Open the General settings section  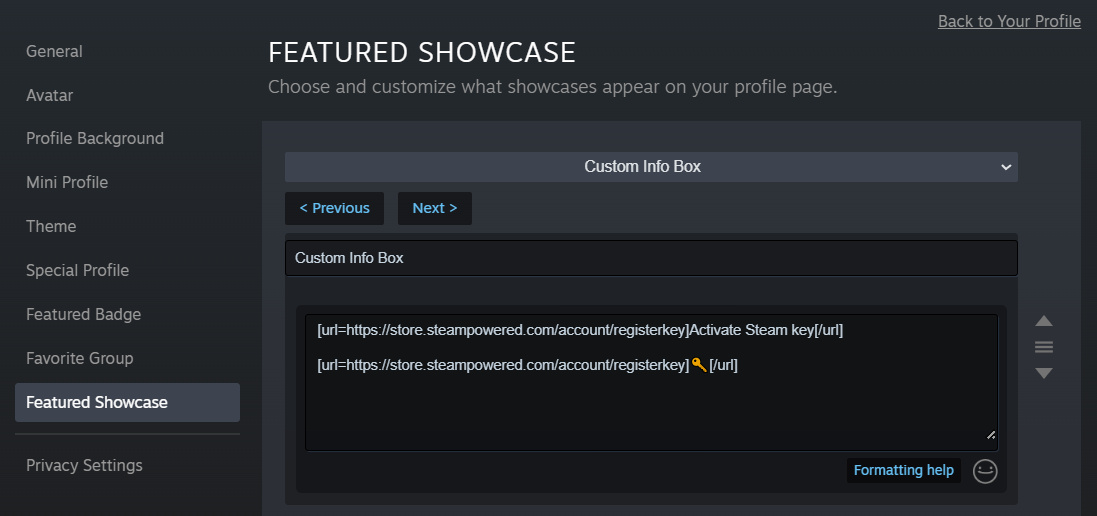click(55, 51)
